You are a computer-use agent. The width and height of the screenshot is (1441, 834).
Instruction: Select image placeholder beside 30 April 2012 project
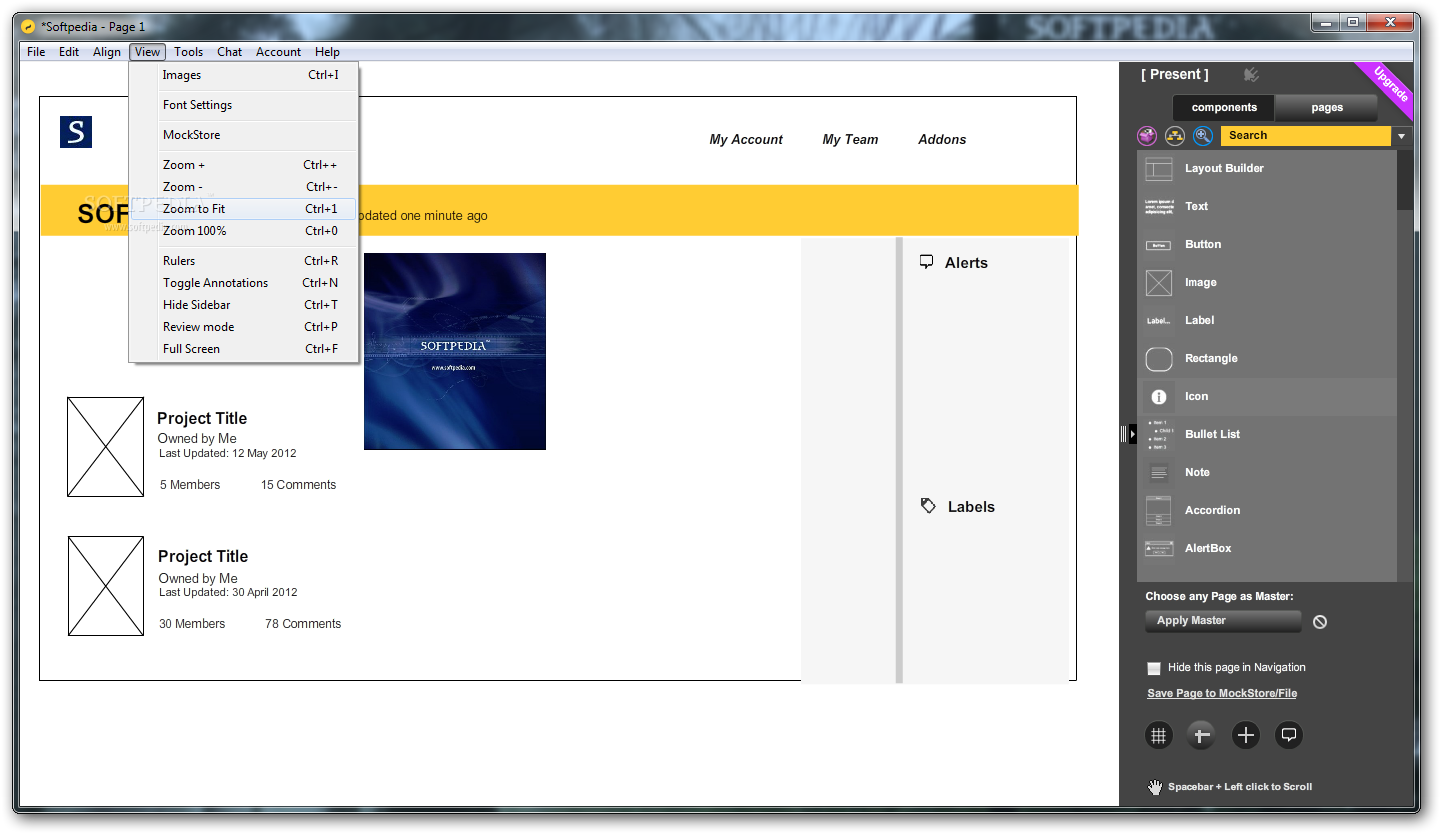click(106, 586)
